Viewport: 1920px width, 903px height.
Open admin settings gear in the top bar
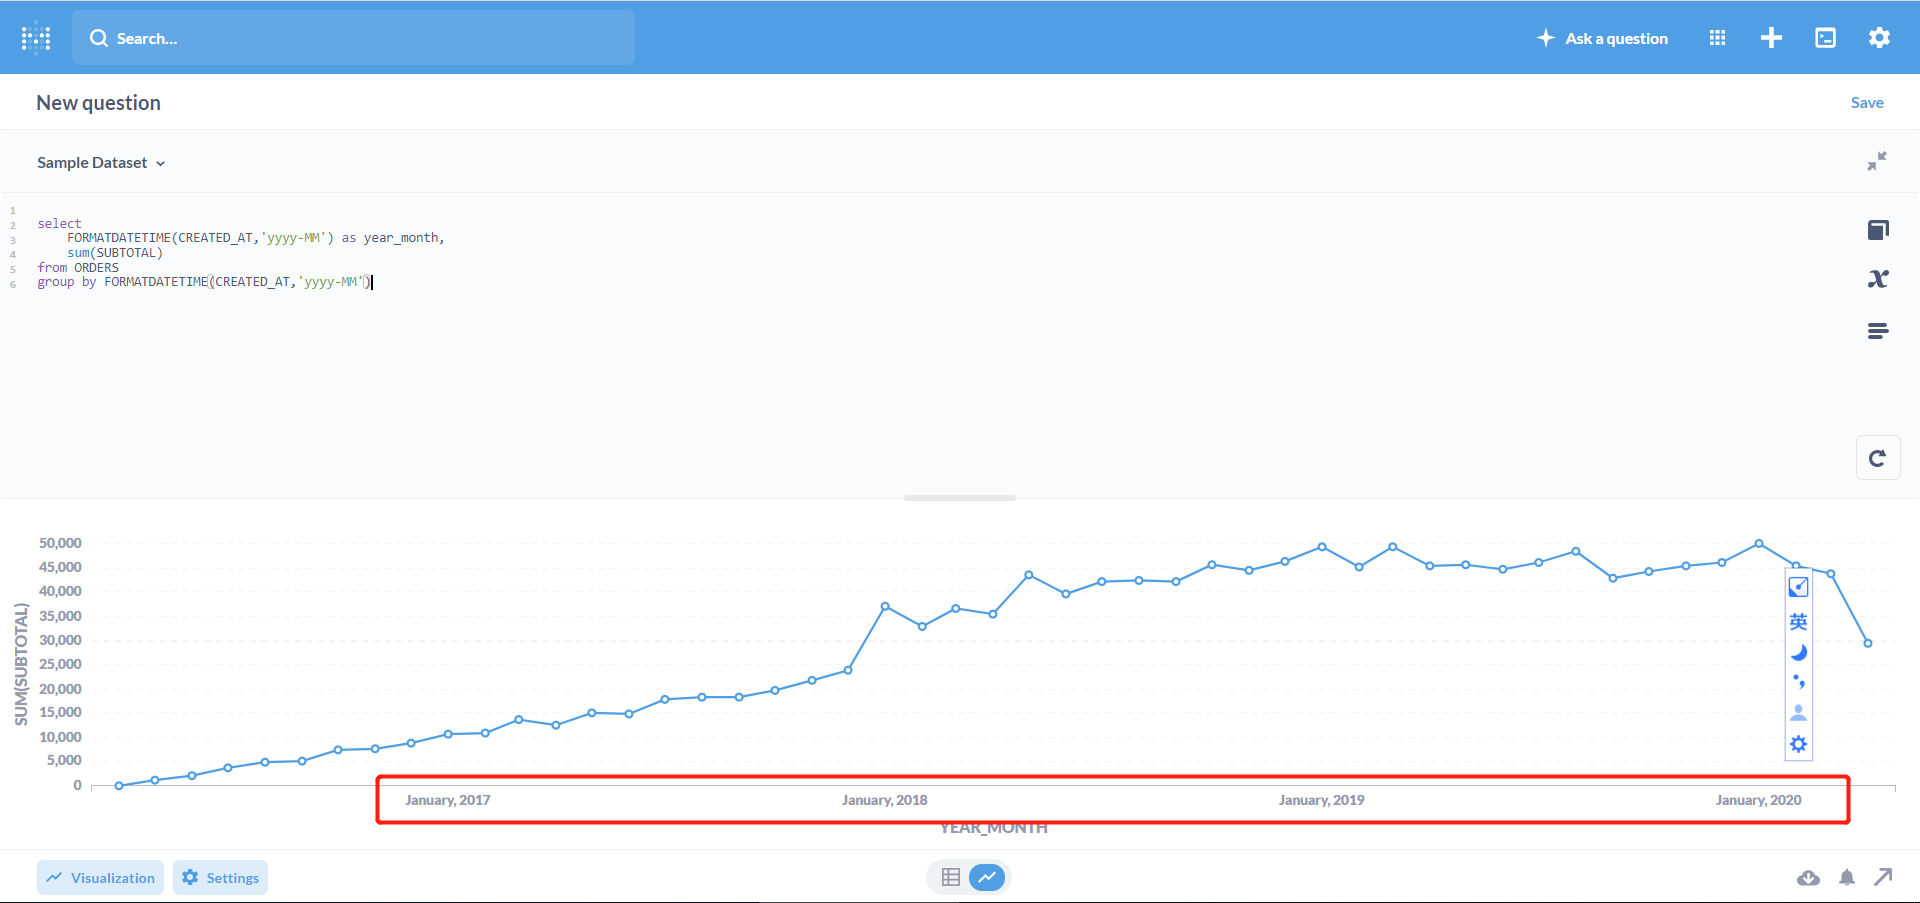pyautogui.click(x=1878, y=37)
